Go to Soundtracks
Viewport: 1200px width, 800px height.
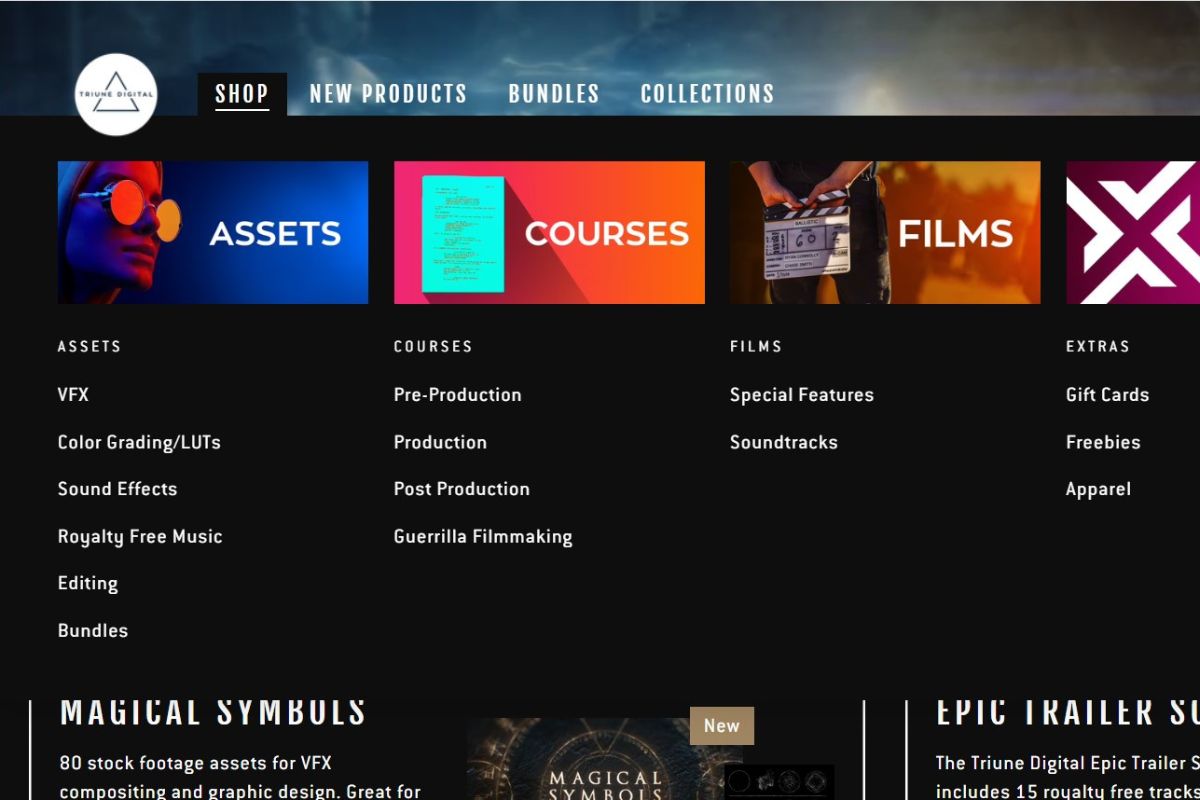click(x=784, y=442)
